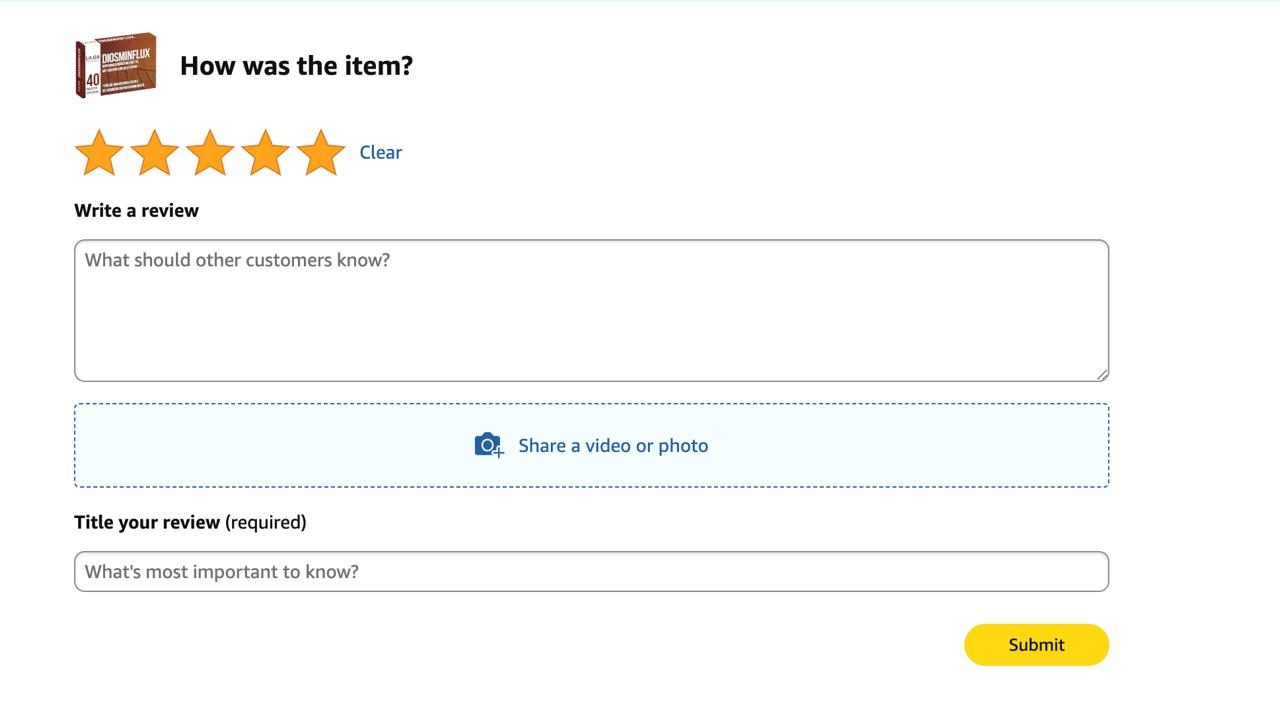This screenshot has width=1280, height=719.
Task: Clear the star rating
Action: pos(381,152)
